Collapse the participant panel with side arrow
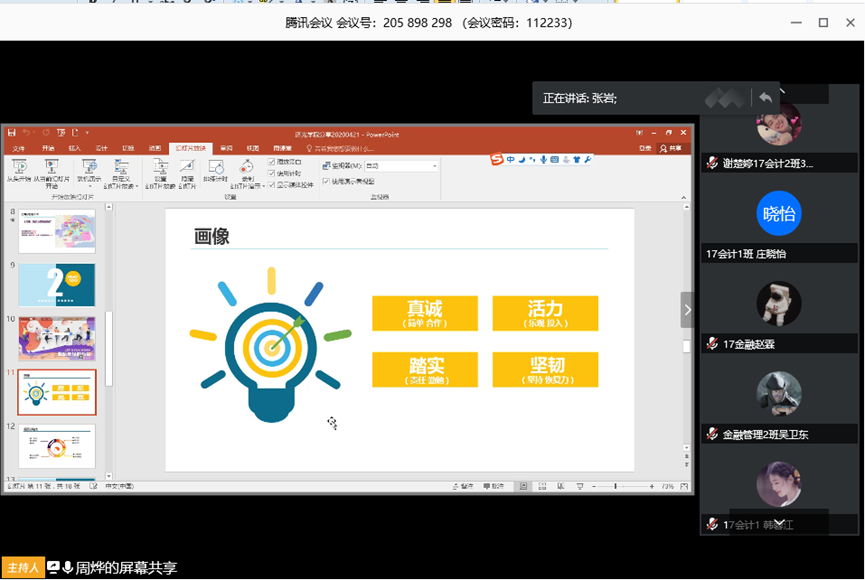Screen dimensions: 865x580 (x=687, y=310)
